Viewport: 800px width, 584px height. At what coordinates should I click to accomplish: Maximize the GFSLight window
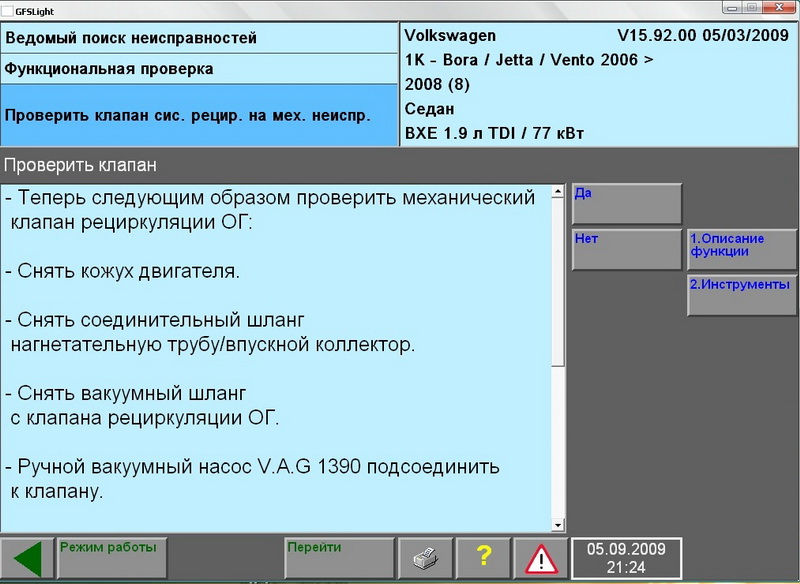(x=752, y=8)
